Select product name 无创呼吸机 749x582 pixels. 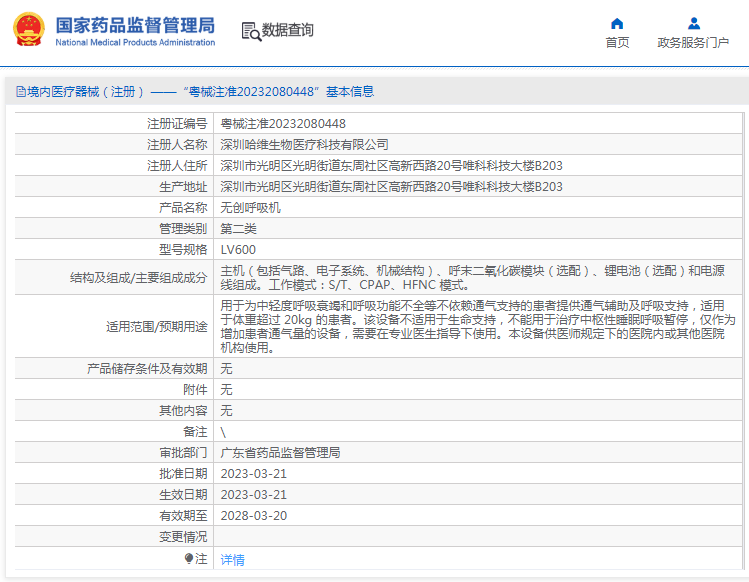click(250, 208)
